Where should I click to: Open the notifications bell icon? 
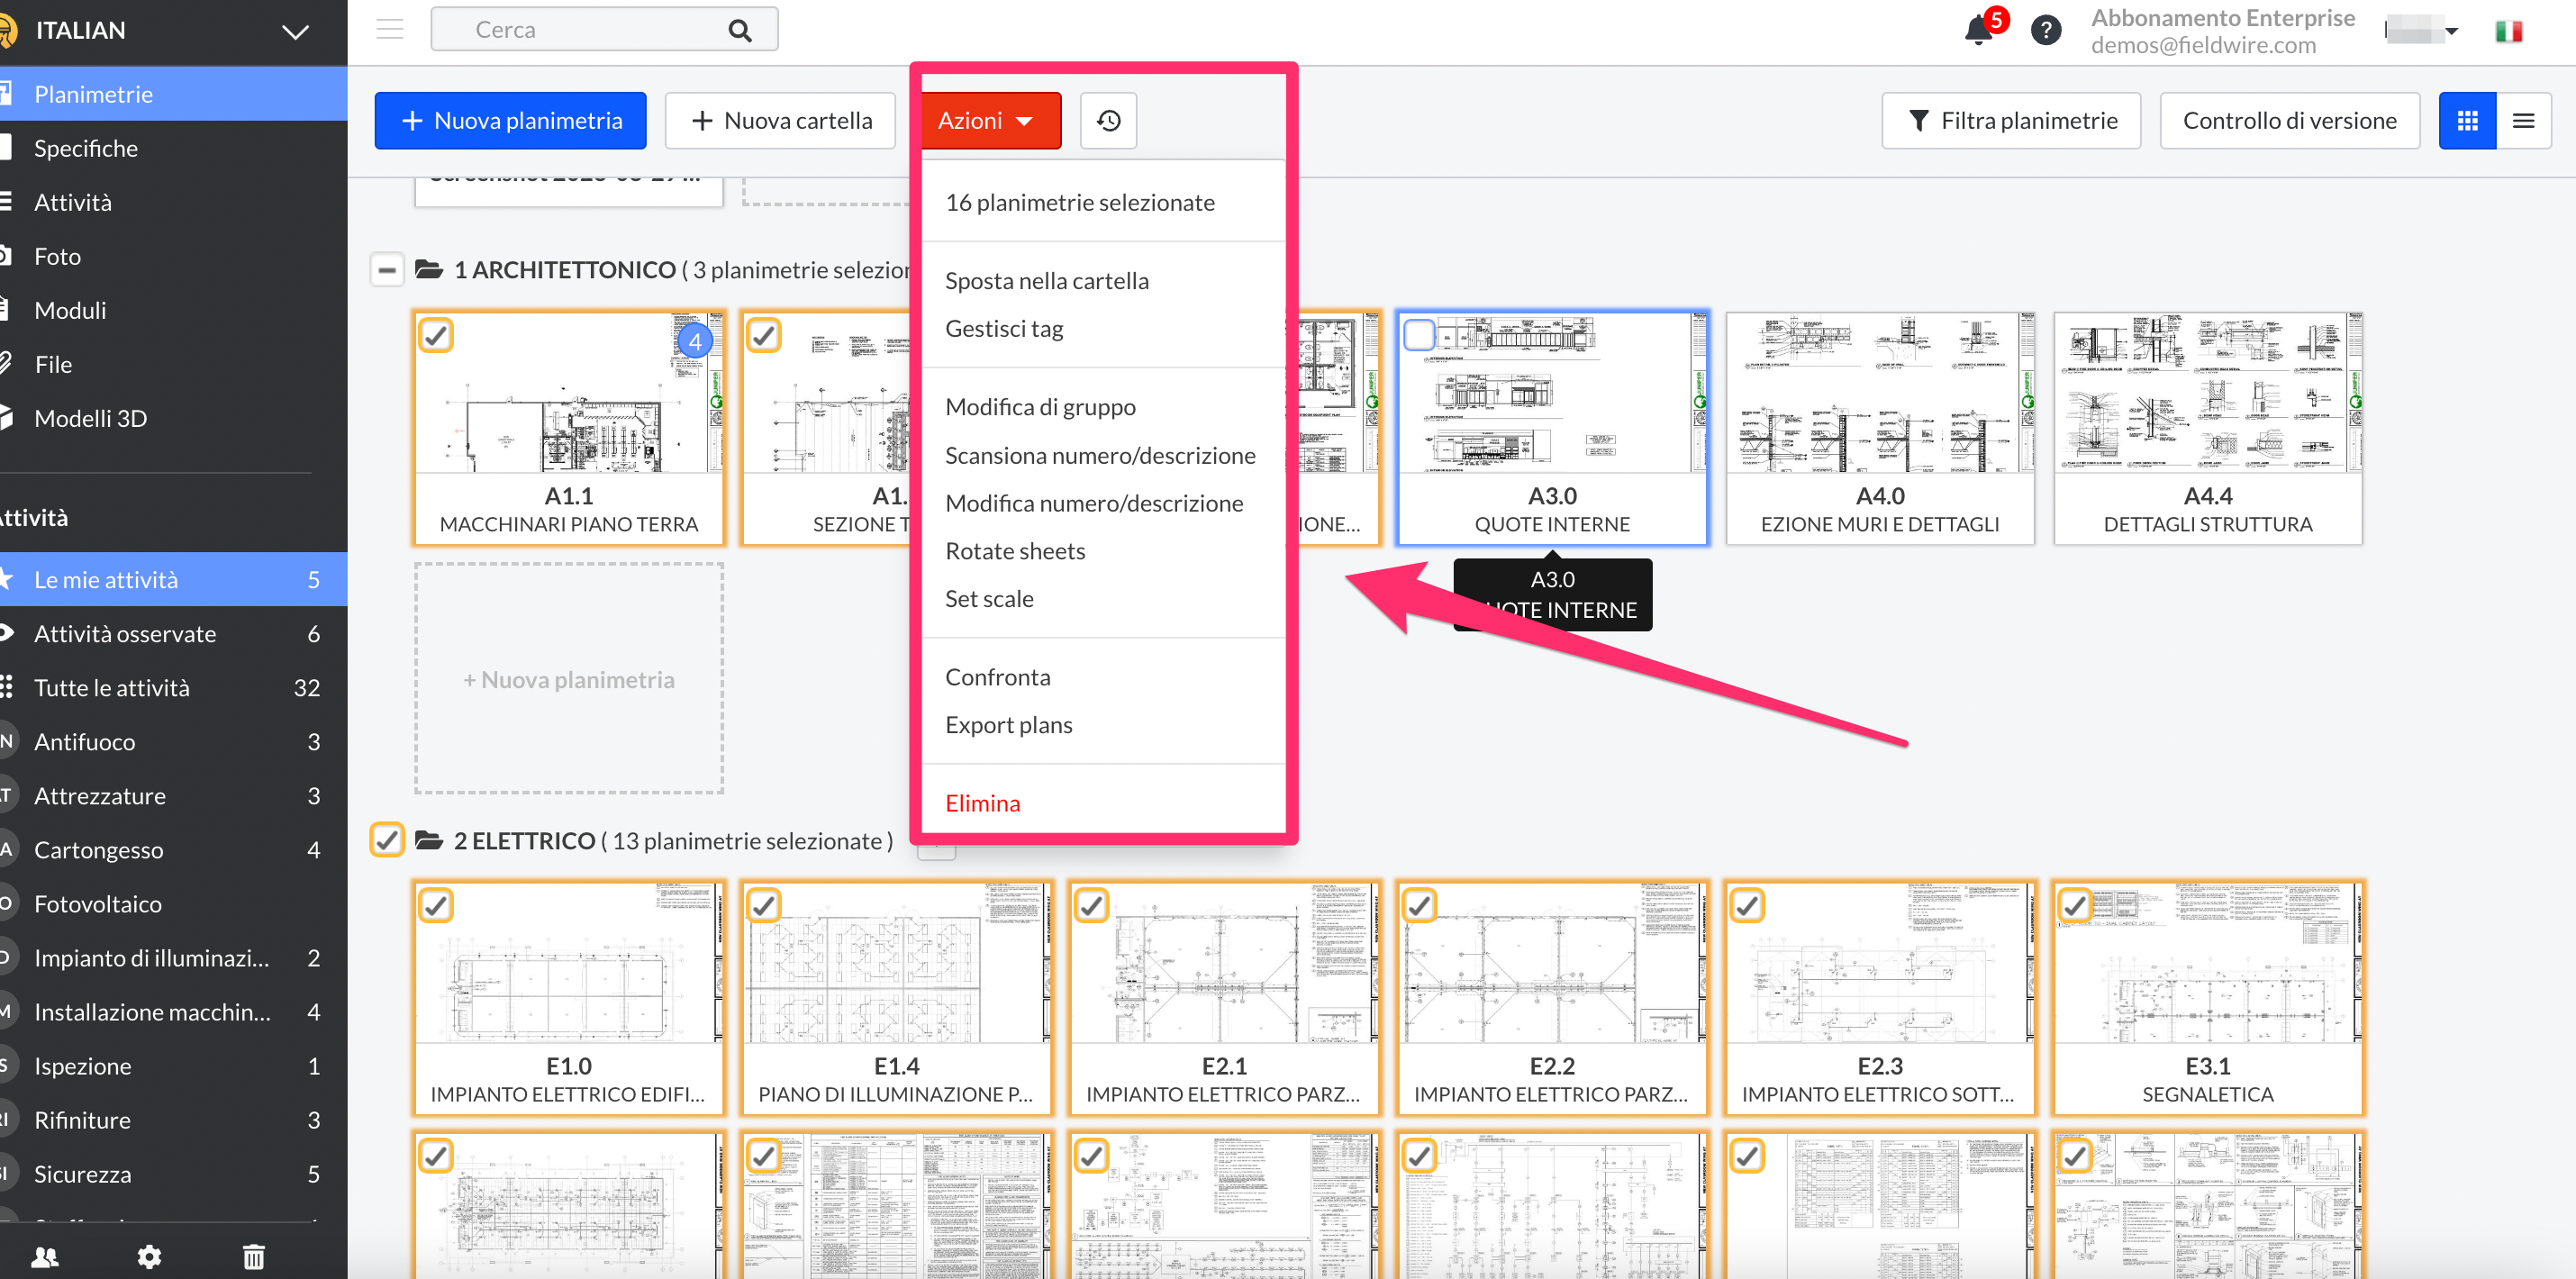1978,30
